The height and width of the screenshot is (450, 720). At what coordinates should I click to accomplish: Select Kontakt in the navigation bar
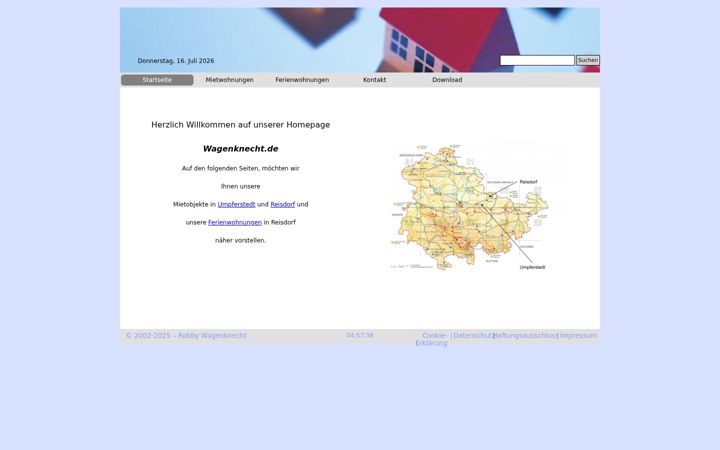pyautogui.click(x=375, y=80)
